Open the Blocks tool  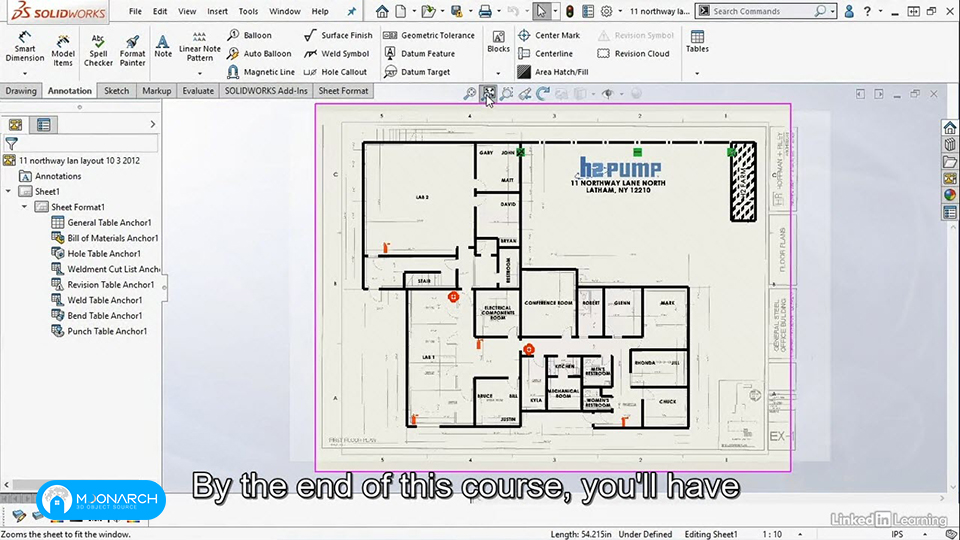click(498, 42)
